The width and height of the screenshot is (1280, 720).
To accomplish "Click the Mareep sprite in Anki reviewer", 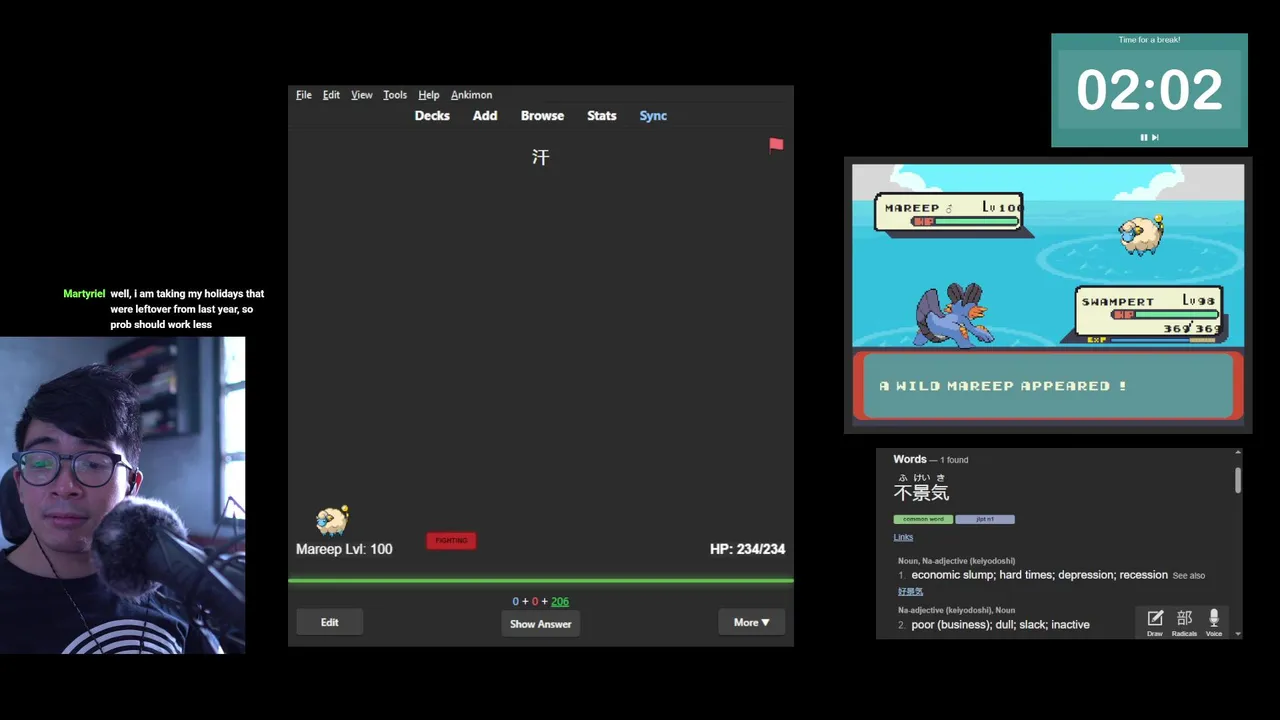I will [332, 520].
